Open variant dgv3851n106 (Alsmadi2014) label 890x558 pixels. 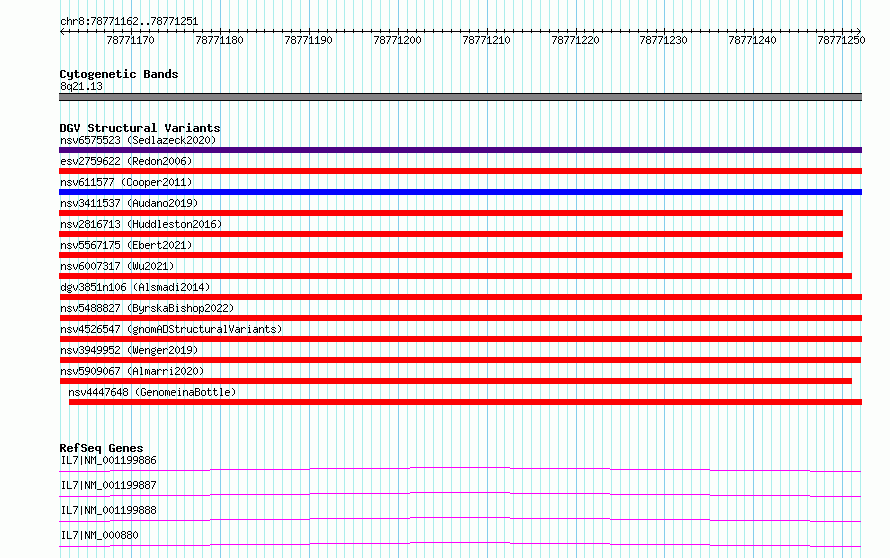coord(135,287)
